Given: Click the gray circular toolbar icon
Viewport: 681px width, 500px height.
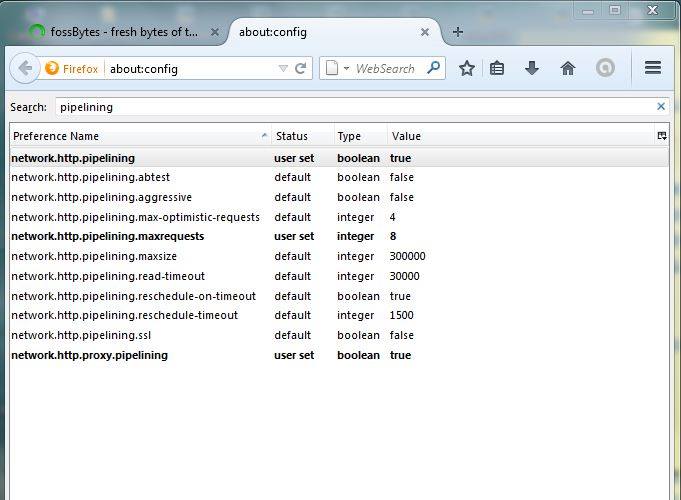Looking at the screenshot, I should point(605,69).
